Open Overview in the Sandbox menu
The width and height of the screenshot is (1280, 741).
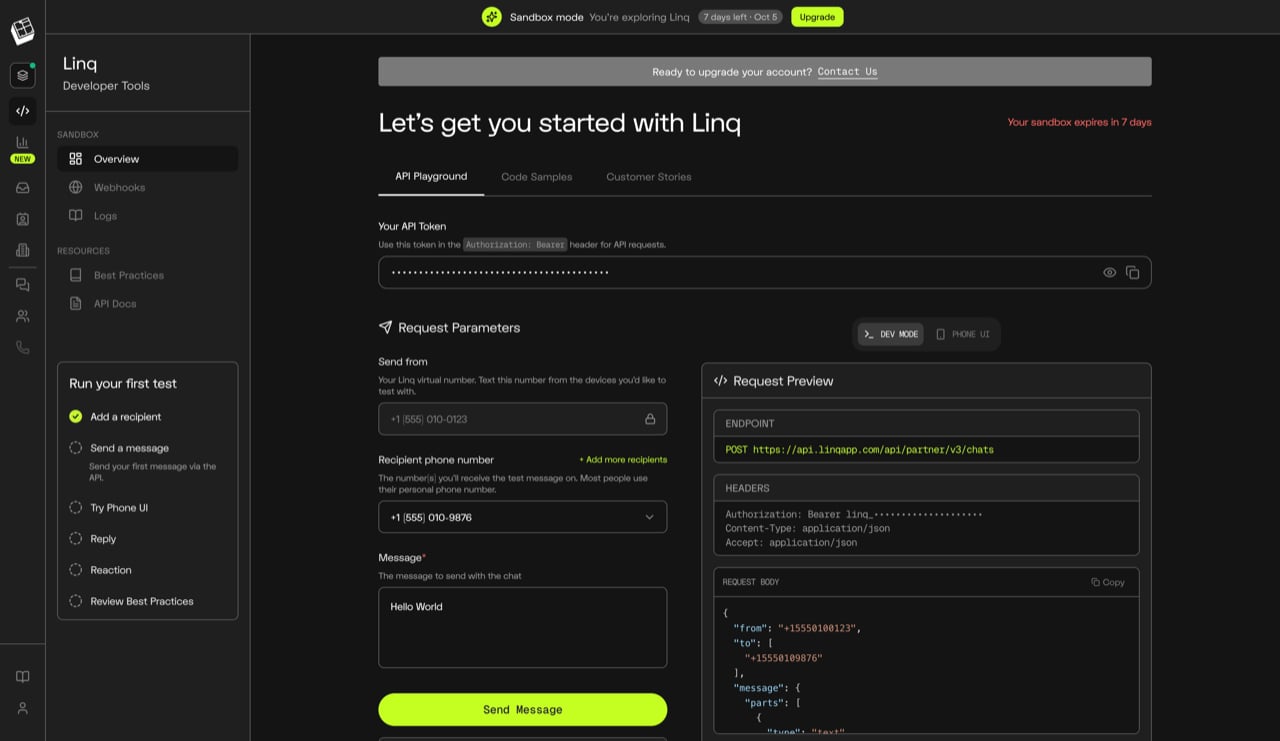coord(148,159)
